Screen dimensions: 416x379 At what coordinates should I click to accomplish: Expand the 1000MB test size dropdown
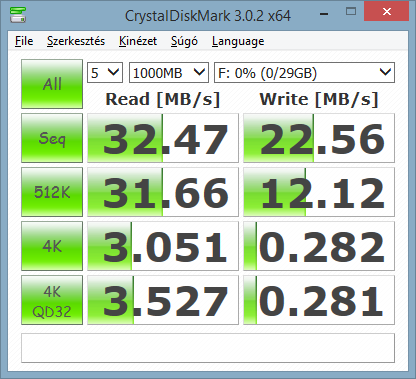click(x=169, y=72)
